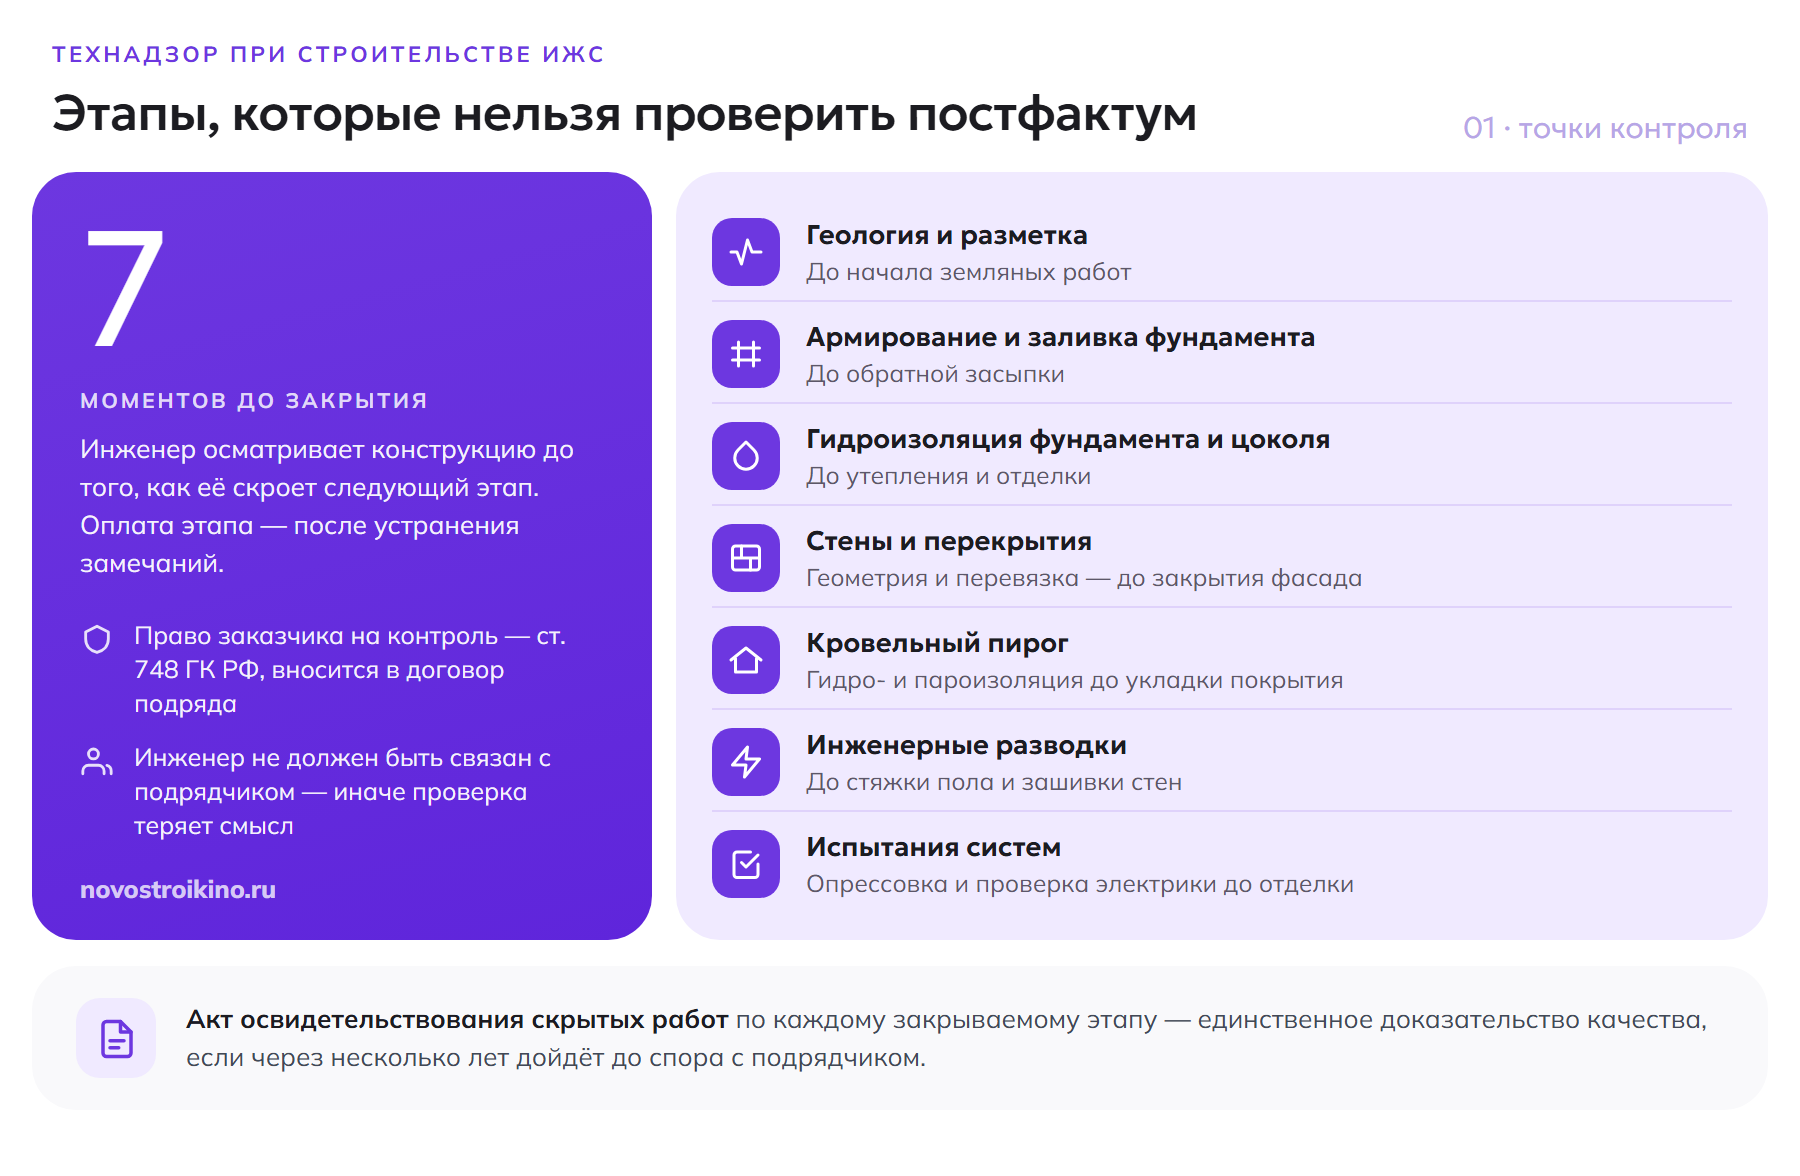Image resolution: width=1800 pixels, height=1176 pixels.
Task: Click the label 01 · точки контроля
Action: click(1605, 129)
